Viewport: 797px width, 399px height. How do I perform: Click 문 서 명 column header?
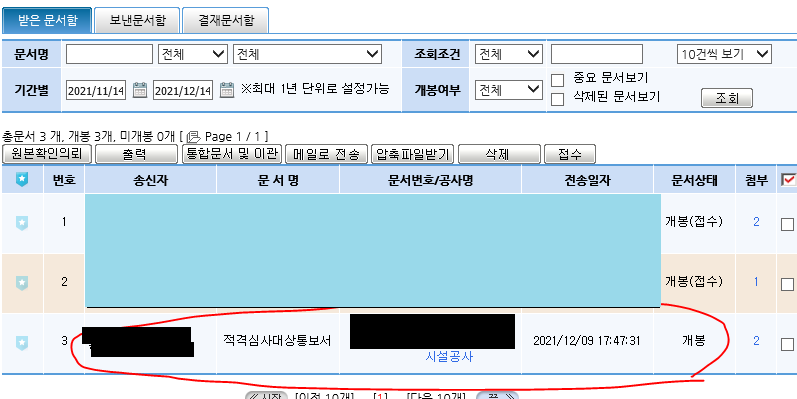[x=278, y=180]
